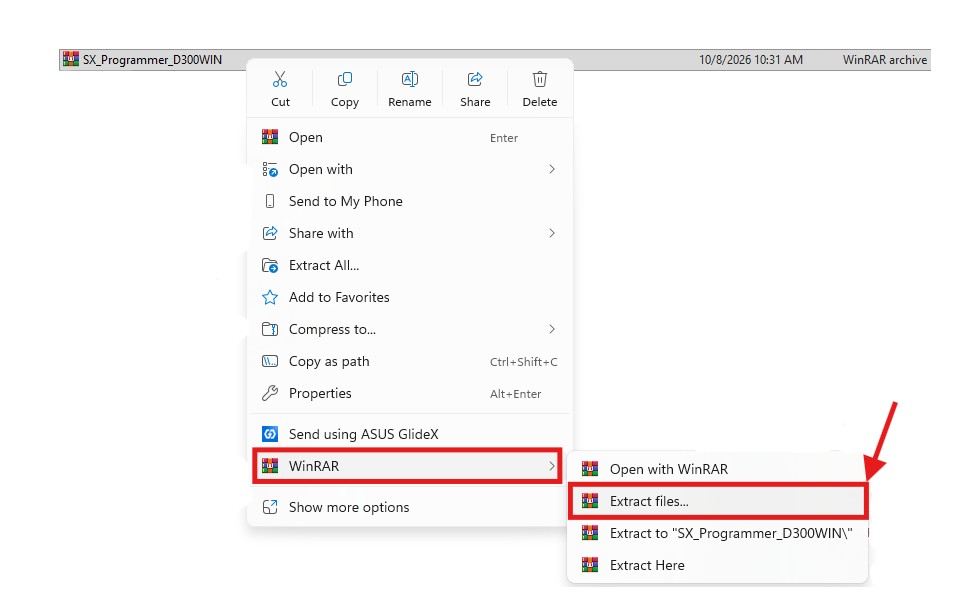
Task: Expand the WinRAR submenu arrow
Action: click(552, 466)
